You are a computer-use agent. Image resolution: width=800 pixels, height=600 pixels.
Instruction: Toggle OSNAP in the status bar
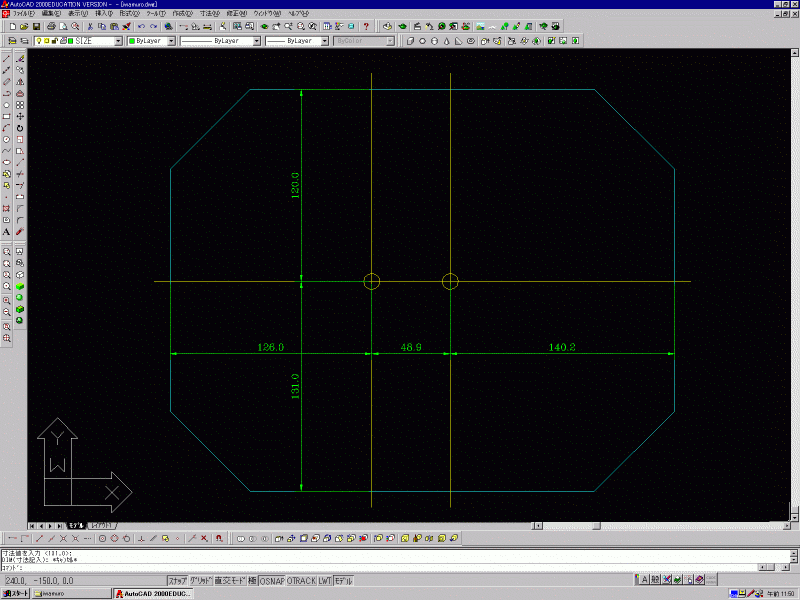(272, 581)
